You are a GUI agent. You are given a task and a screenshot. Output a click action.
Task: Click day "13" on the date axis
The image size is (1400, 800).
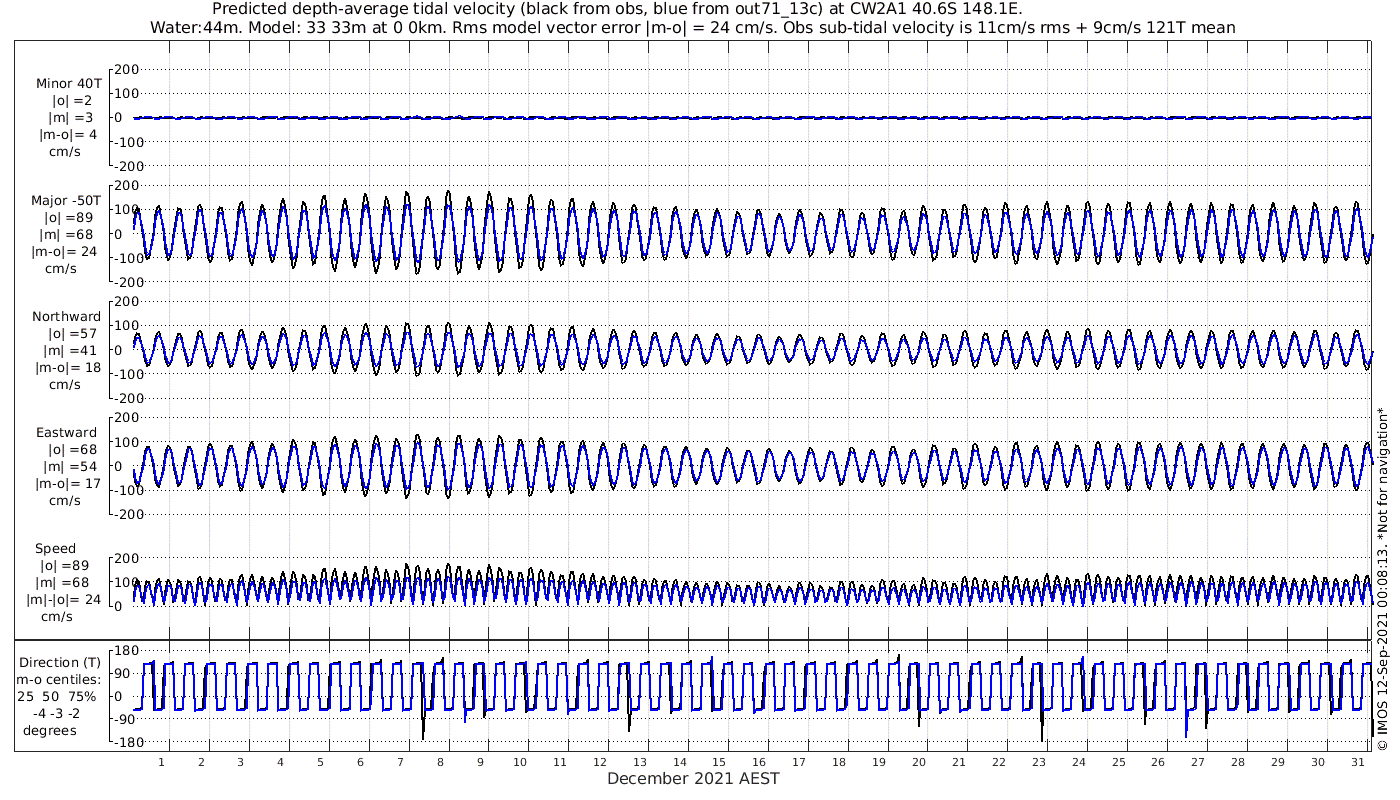(640, 762)
